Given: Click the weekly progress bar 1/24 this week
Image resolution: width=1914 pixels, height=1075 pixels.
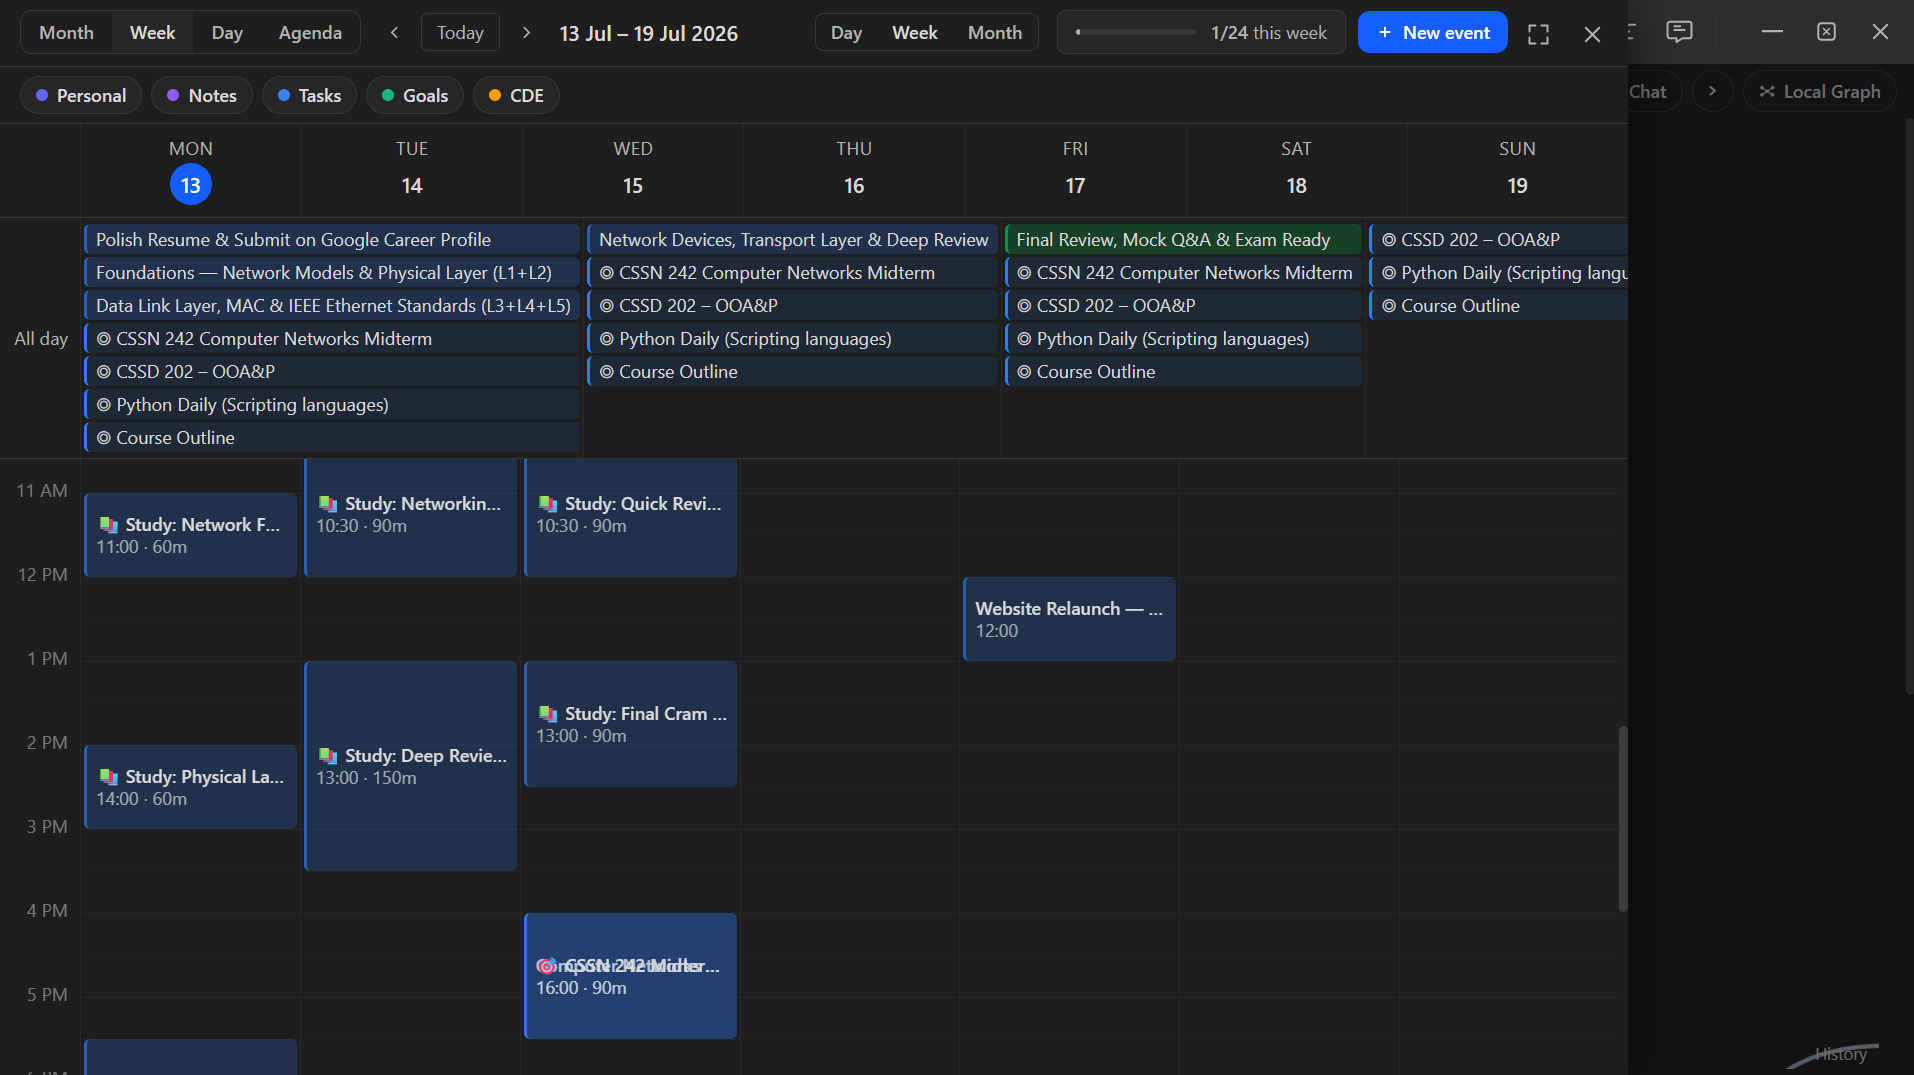Looking at the screenshot, I should point(1201,32).
